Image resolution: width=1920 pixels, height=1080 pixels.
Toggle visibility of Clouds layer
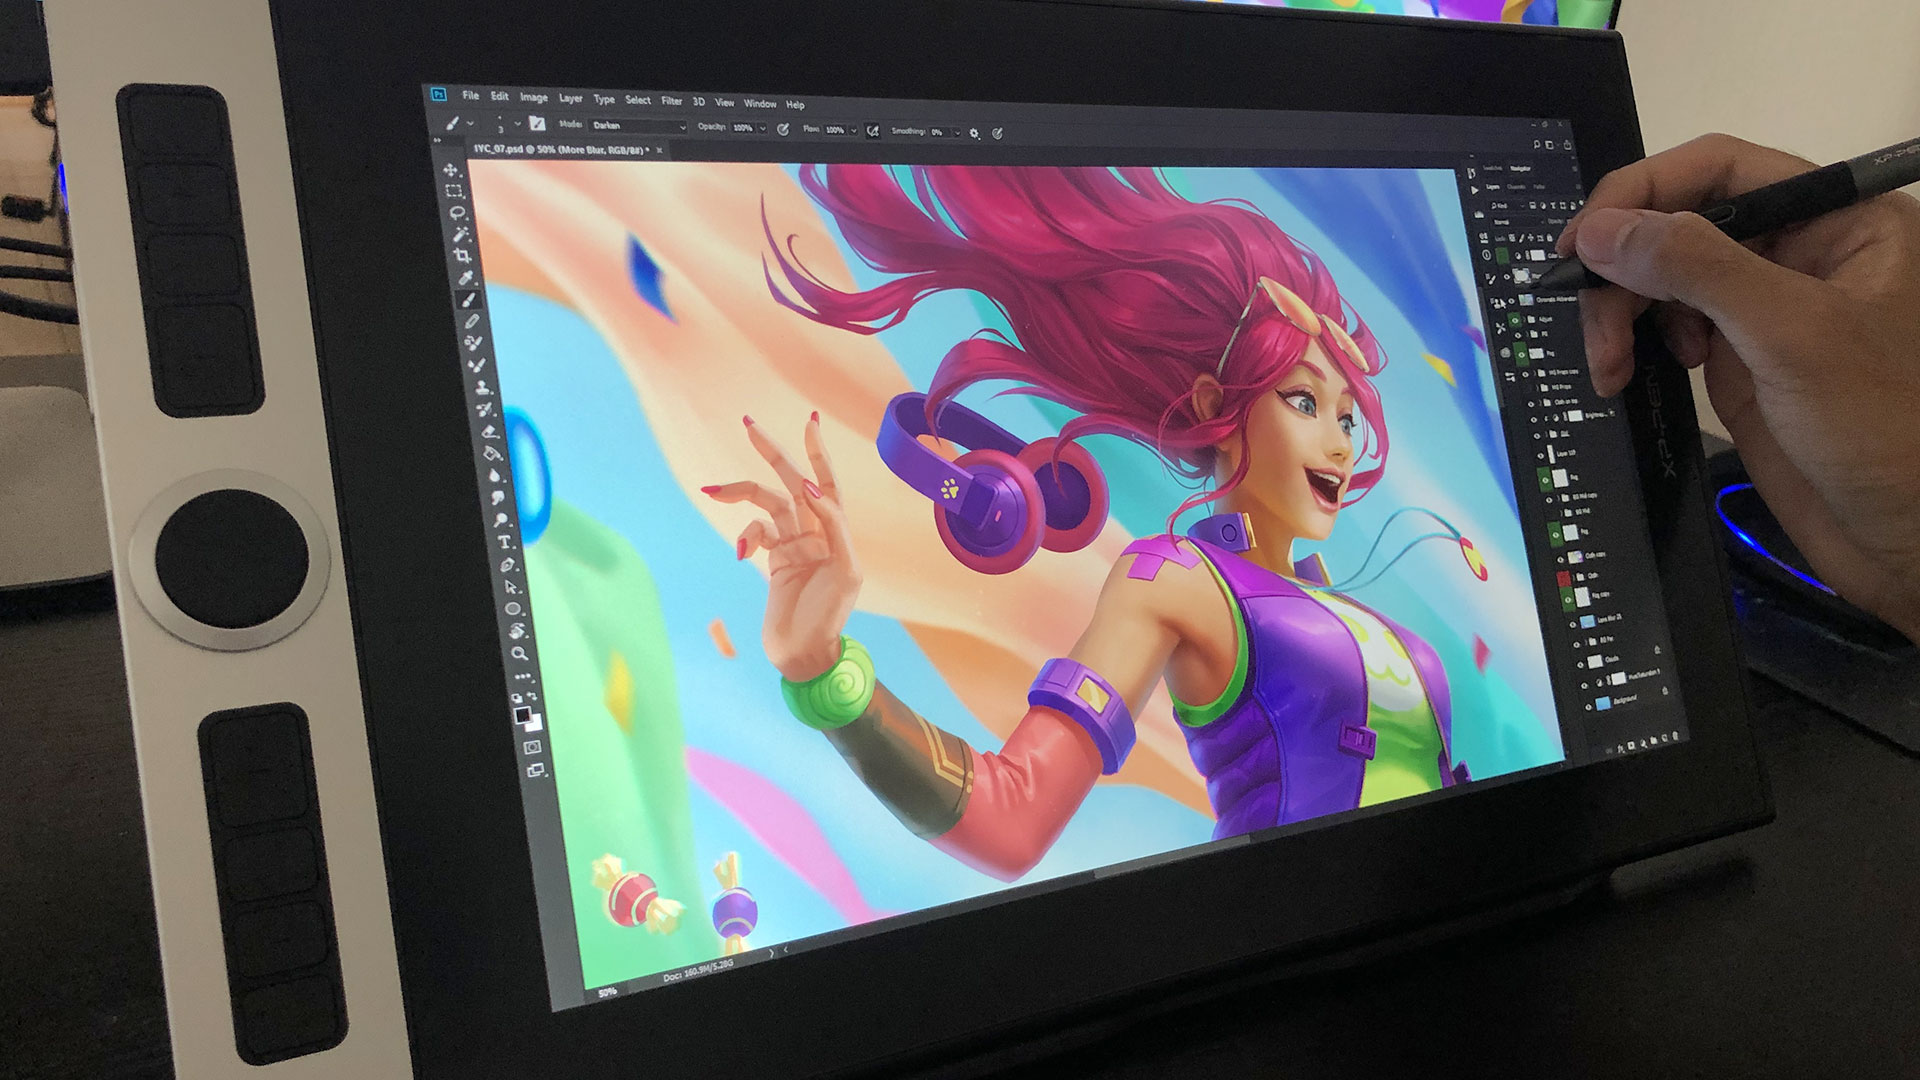pos(1580,663)
